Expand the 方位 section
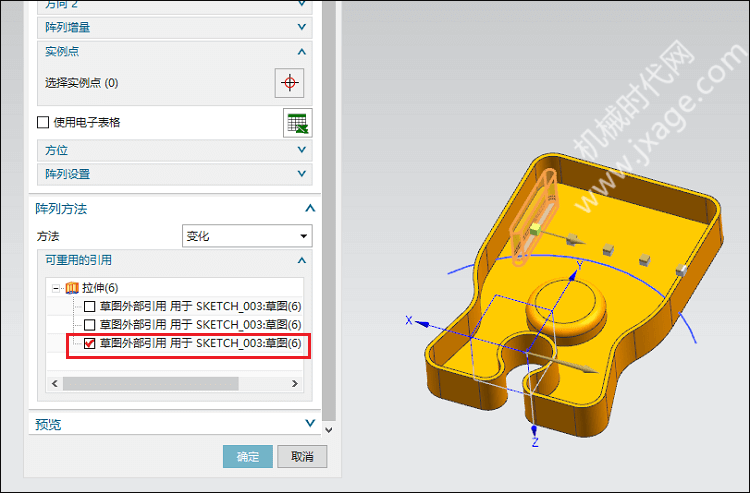 (175, 150)
